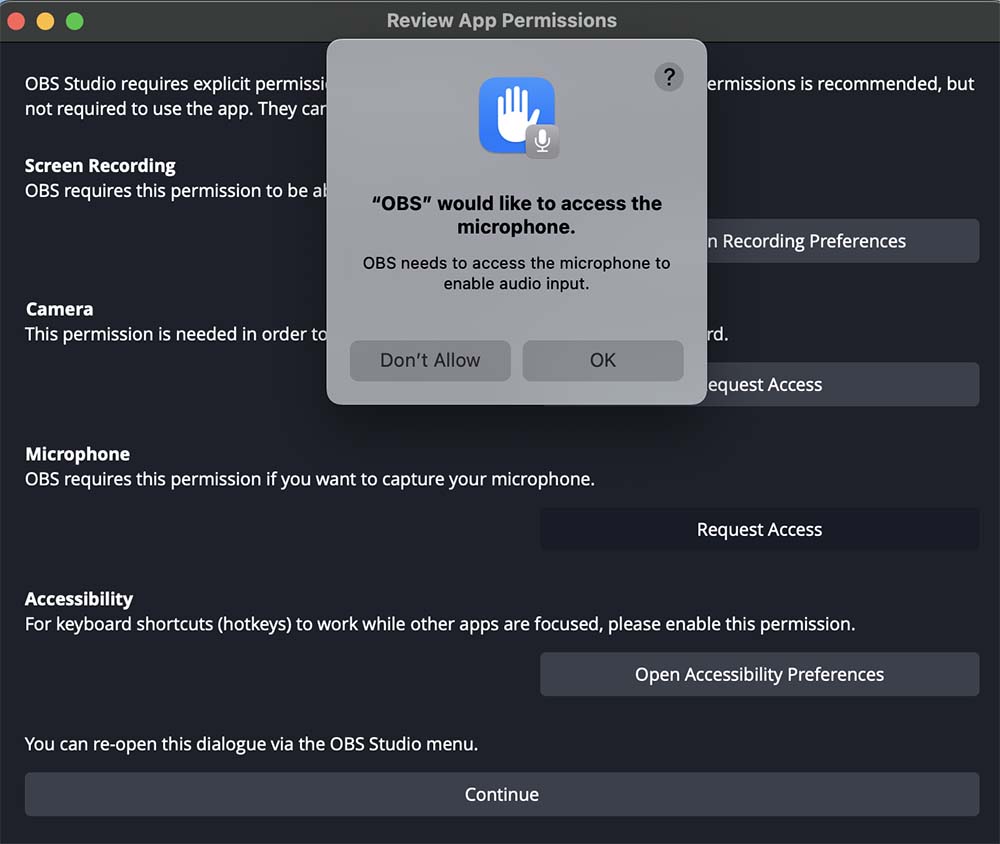Screen dimensions: 1000x844
Task: Confirm microphone access with OK
Action: click(603, 360)
